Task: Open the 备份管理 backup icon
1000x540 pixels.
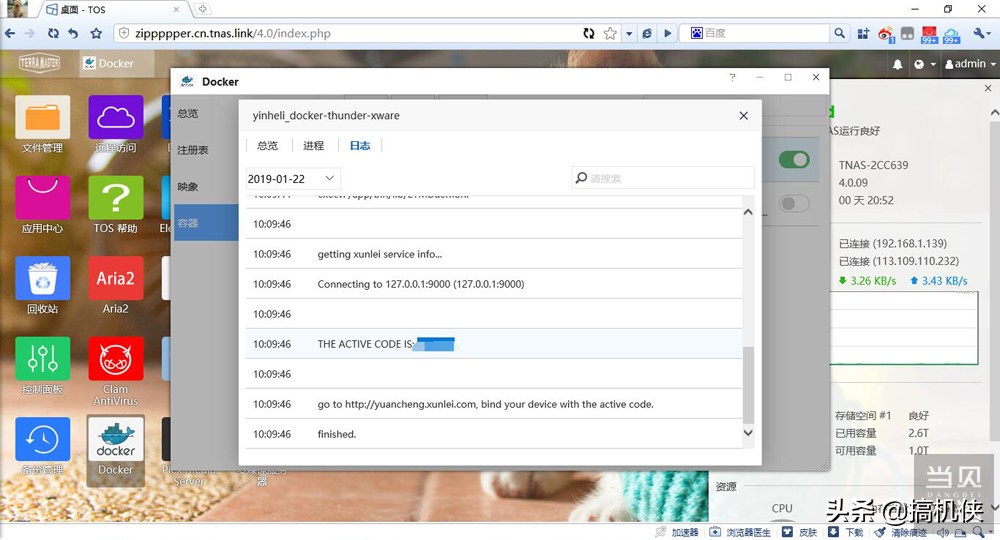Action: [x=42, y=439]
